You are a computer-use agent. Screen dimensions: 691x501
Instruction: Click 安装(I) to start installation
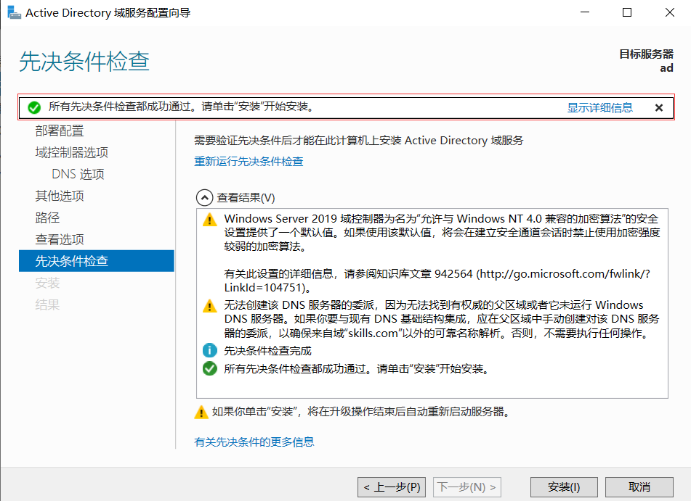[564, 487]
